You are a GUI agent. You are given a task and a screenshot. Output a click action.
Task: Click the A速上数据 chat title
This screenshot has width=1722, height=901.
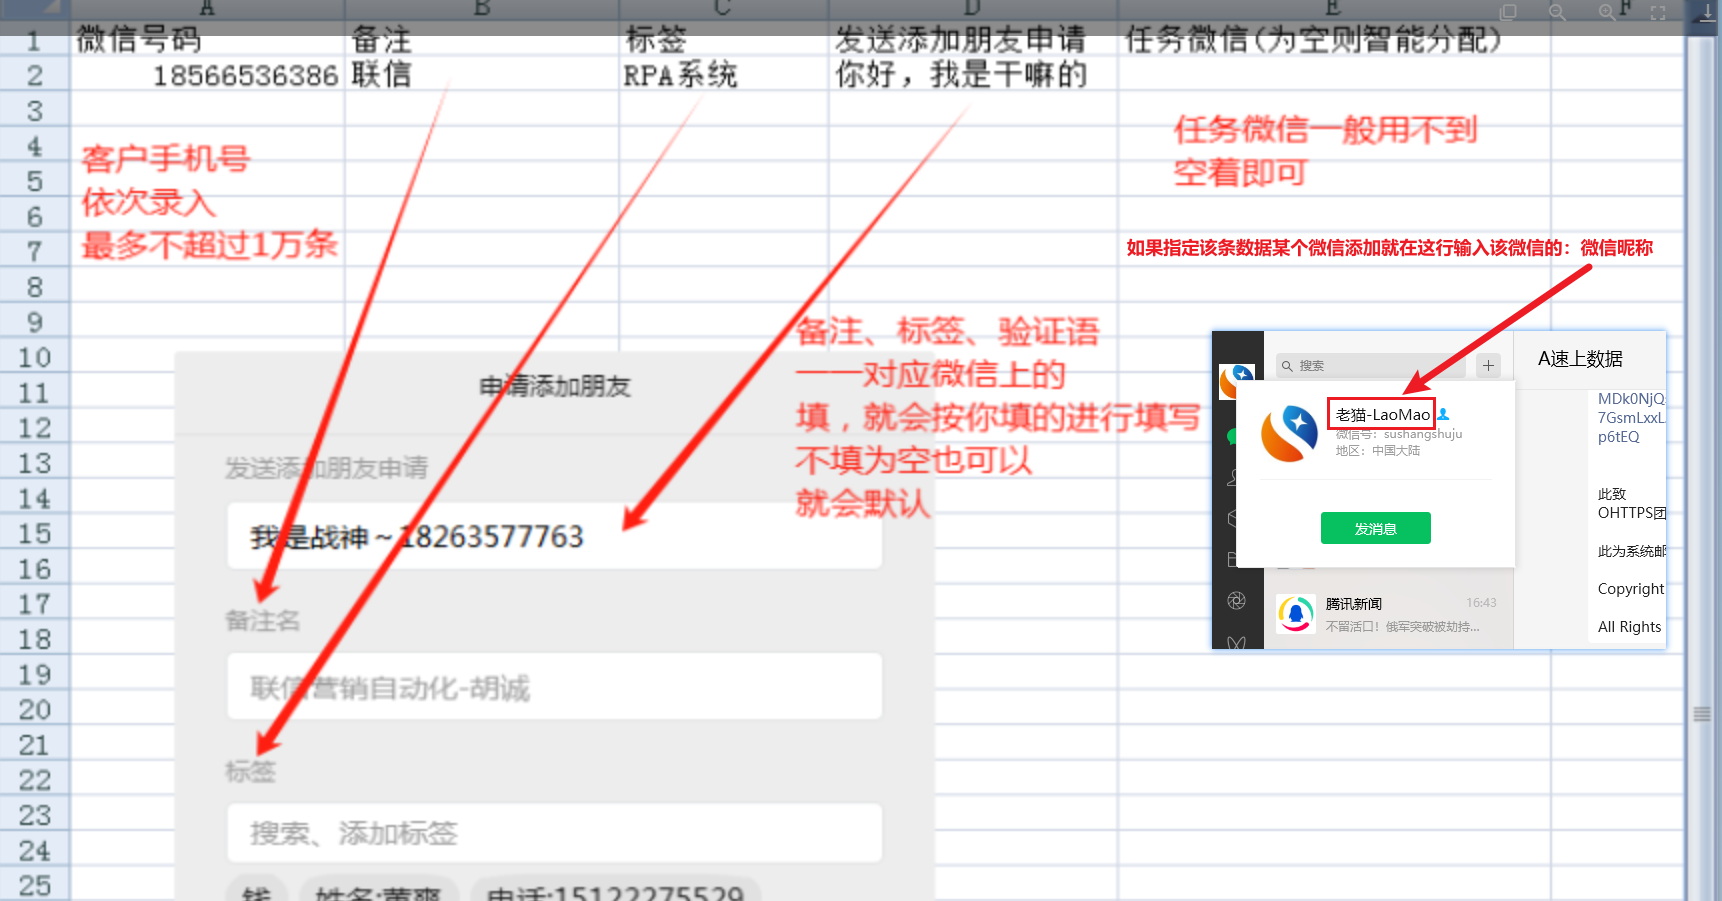coord(1580,359)
